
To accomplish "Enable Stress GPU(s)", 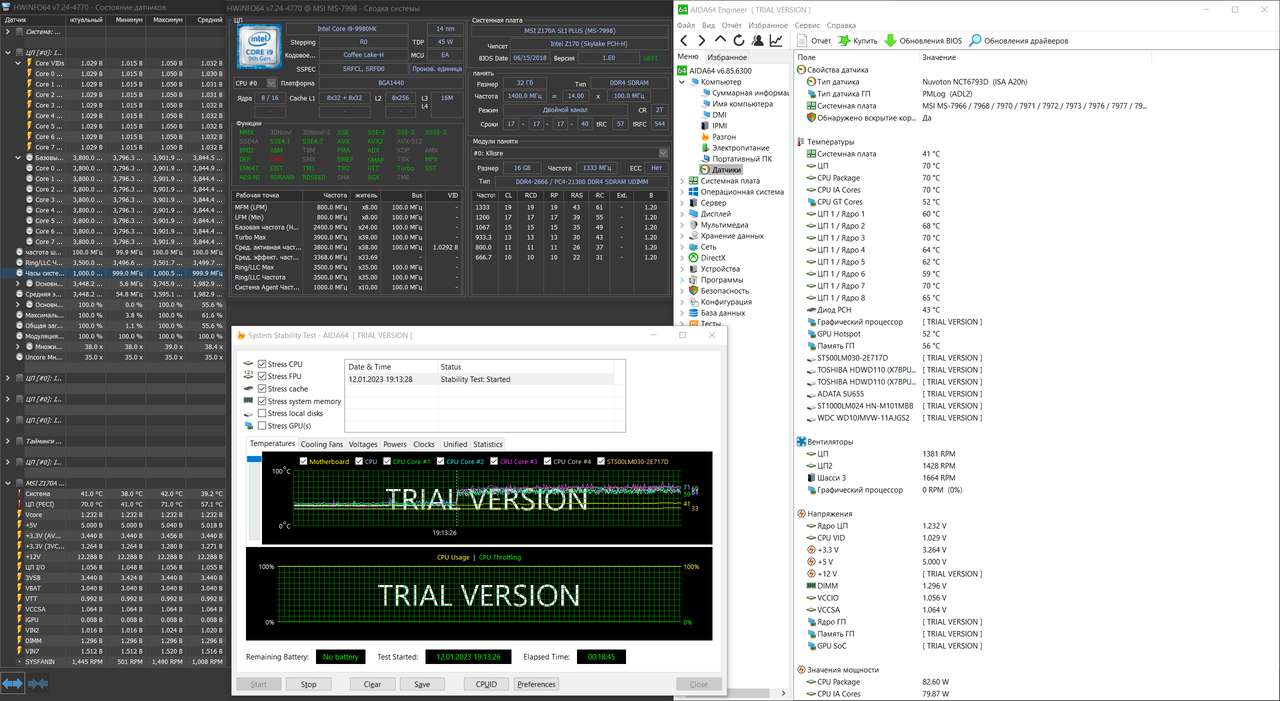I will (x=262, y=426).
